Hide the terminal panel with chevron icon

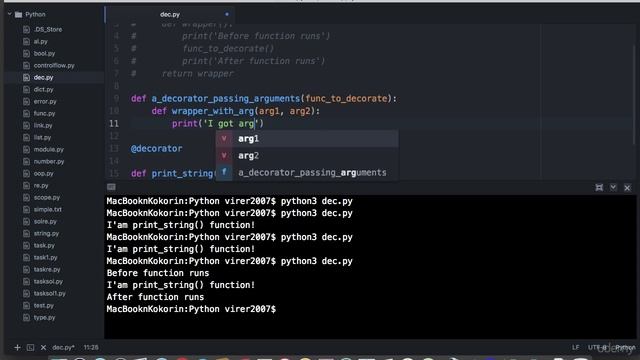613,187
